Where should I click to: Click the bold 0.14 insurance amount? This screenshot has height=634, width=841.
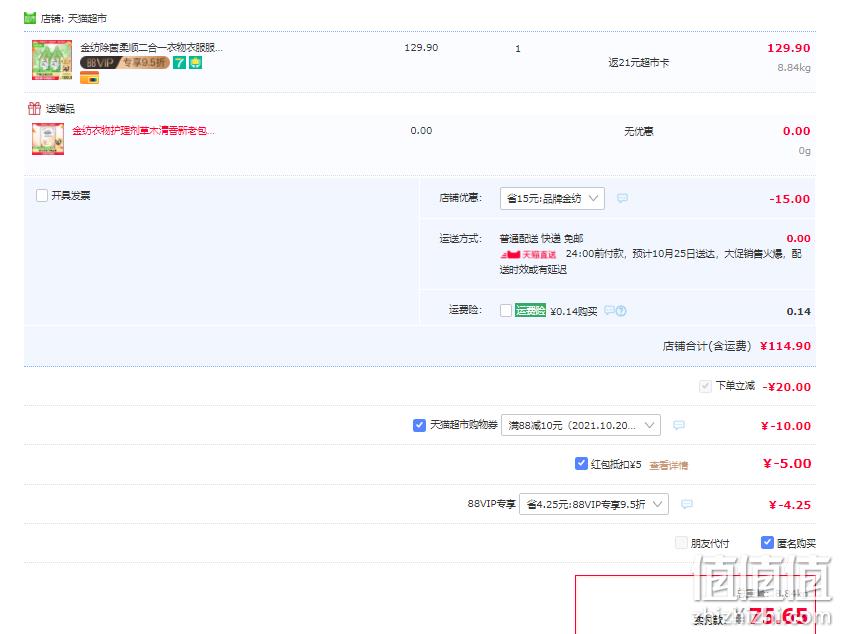pos(799,312)
